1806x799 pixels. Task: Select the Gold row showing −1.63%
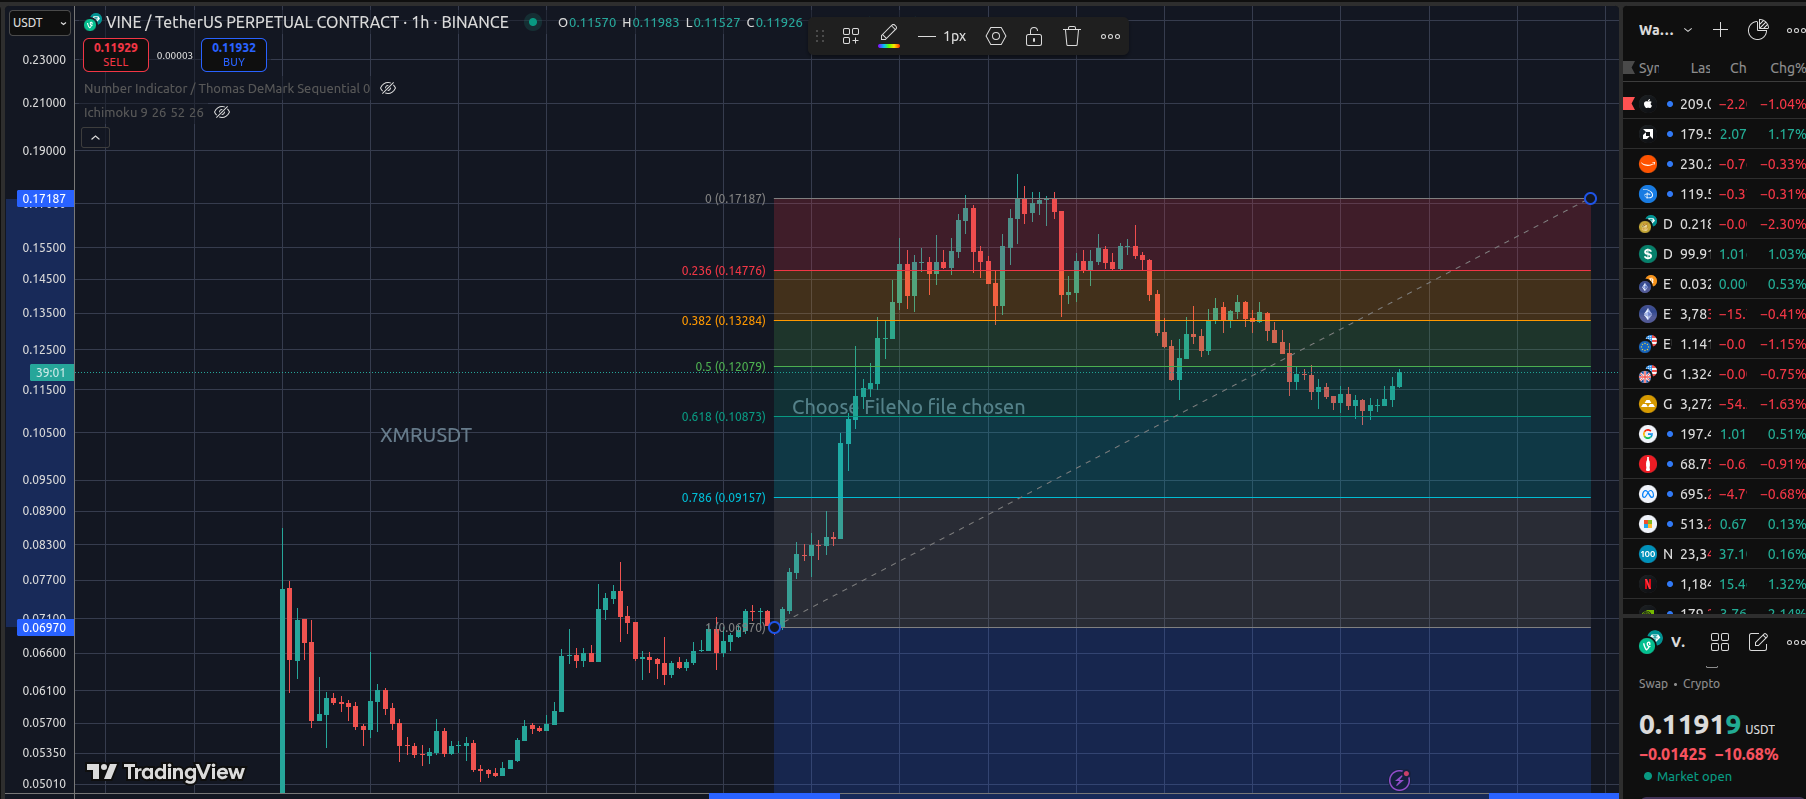[1714, 404]
